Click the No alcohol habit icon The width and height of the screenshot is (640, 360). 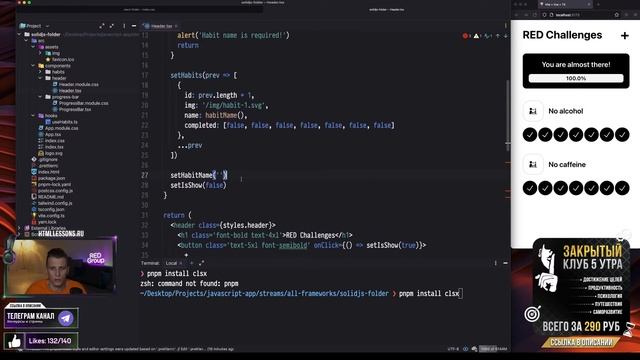(533, 111)
